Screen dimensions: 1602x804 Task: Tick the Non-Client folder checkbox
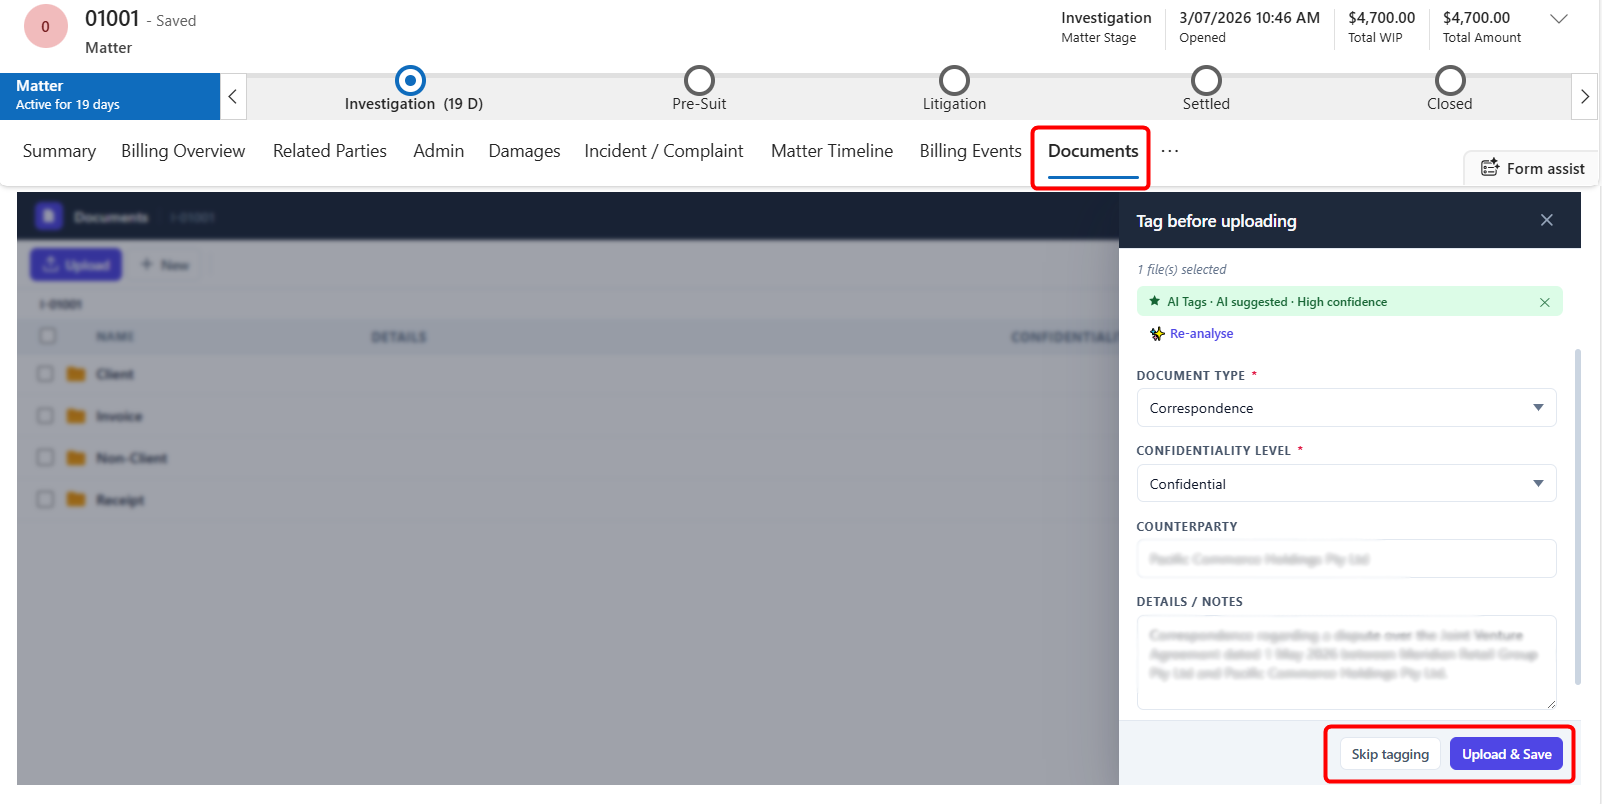(45, 457)
